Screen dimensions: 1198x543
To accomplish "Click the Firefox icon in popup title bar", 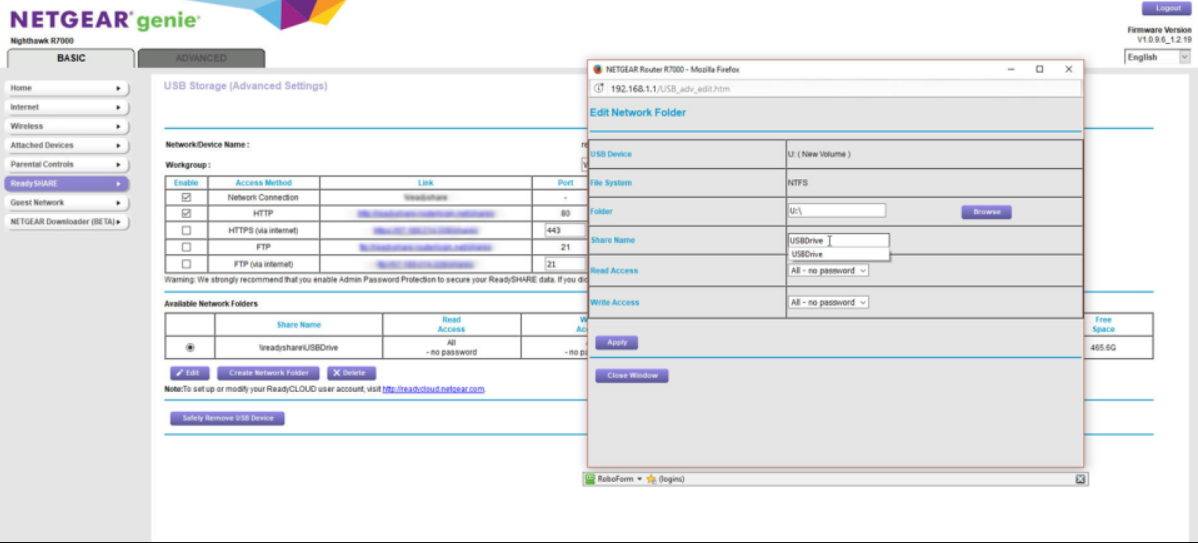I will click(x=598, y=69).
